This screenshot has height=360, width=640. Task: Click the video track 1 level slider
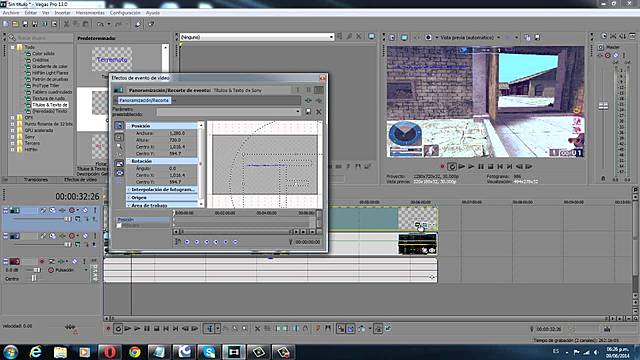click(68, 219)
